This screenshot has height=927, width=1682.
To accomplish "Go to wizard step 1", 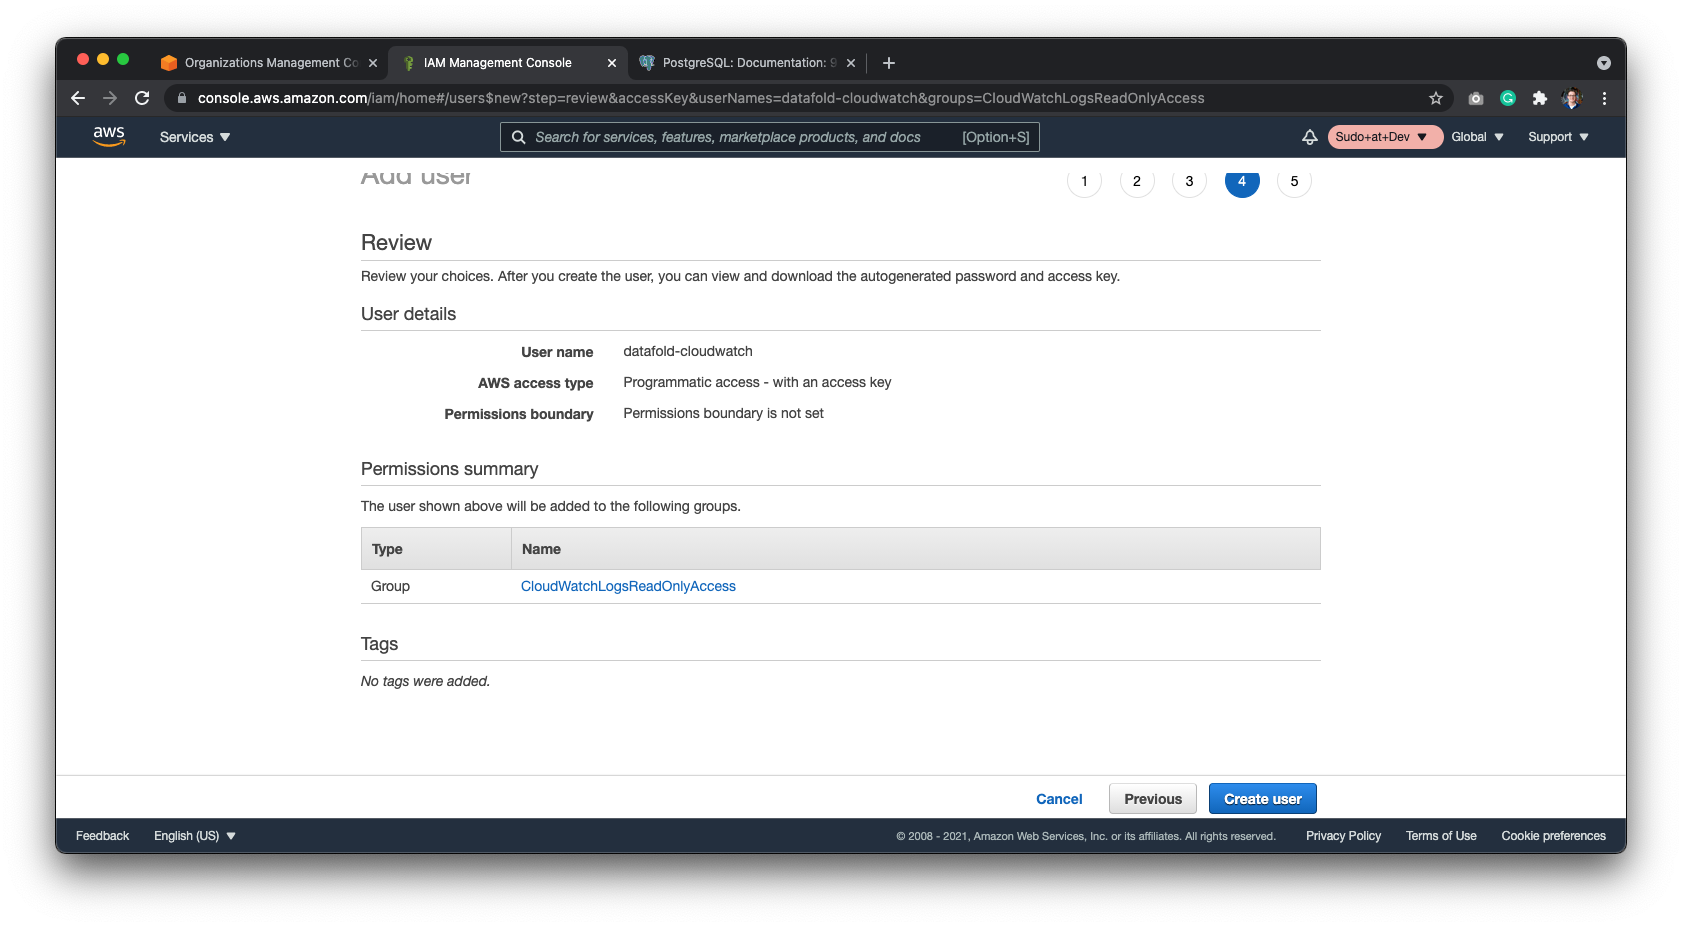I will (x=1084, y=181).
